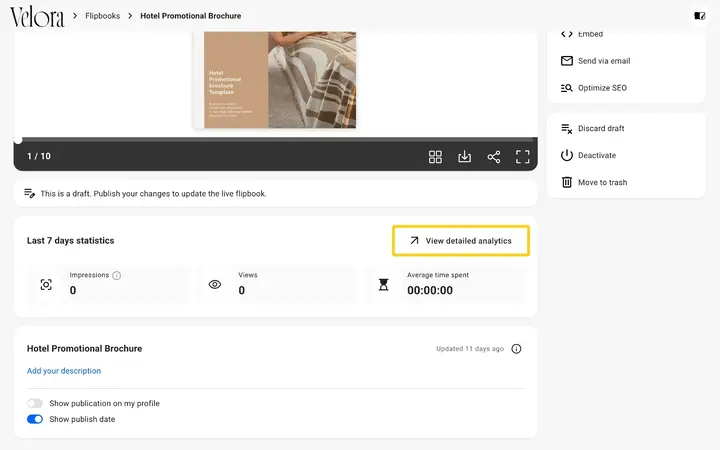Image resolution: width=720 pixels, height=450 pixels.
Task: Click the Impressions info icon
Action: pos(117,276)
